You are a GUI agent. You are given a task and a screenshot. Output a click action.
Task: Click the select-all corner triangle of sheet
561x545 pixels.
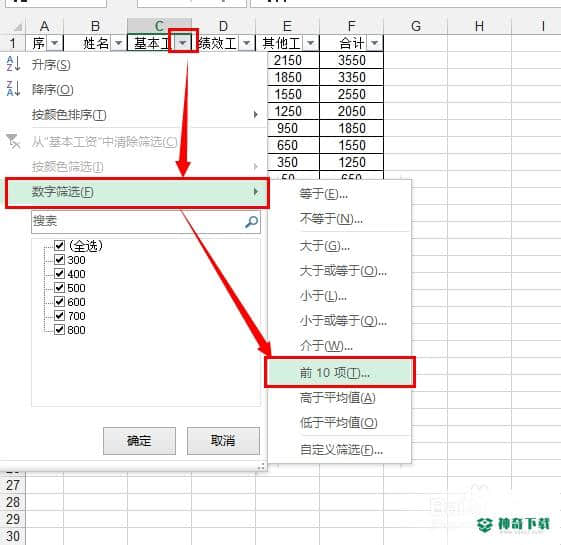tap(17, 26)
